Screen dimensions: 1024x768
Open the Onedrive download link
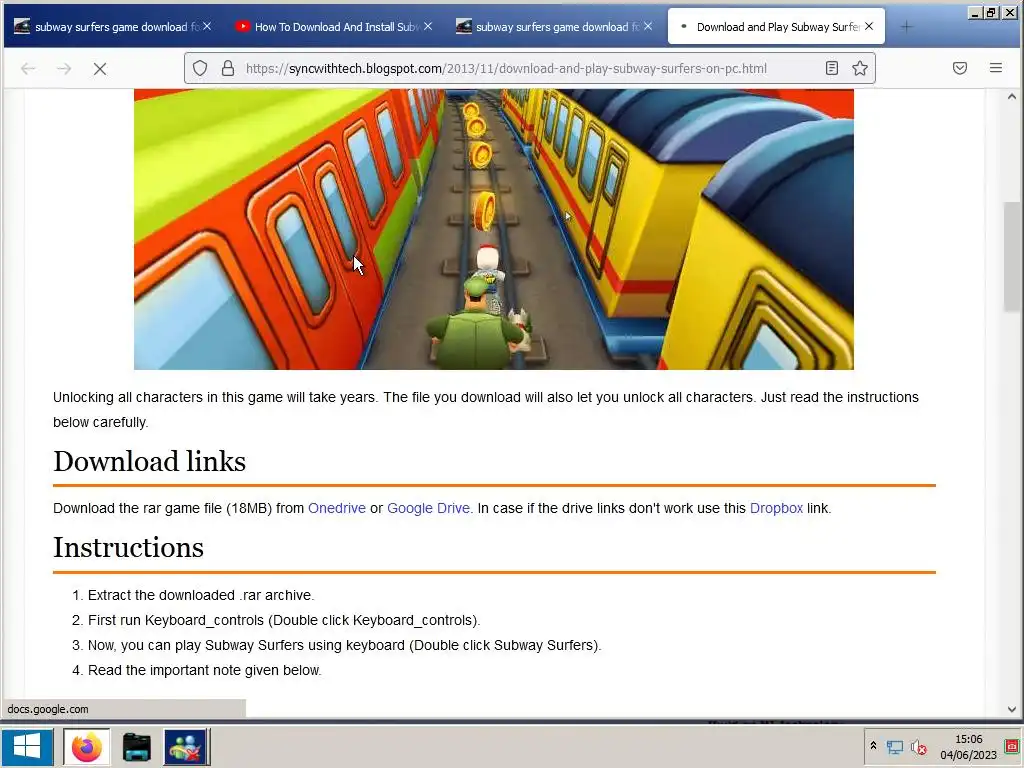pyautogui.click(x=337, y=508)
